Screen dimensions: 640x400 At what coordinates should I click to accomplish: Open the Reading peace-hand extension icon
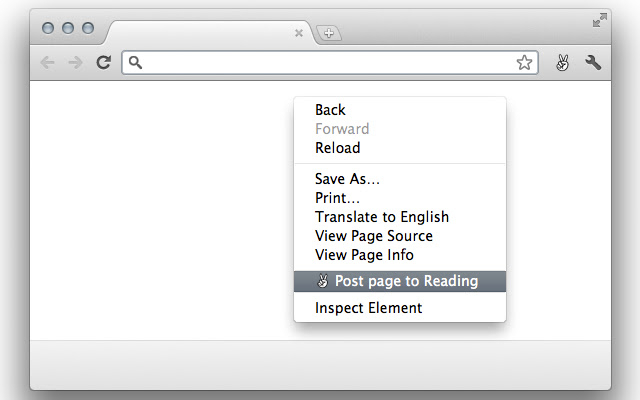[562, 63]
